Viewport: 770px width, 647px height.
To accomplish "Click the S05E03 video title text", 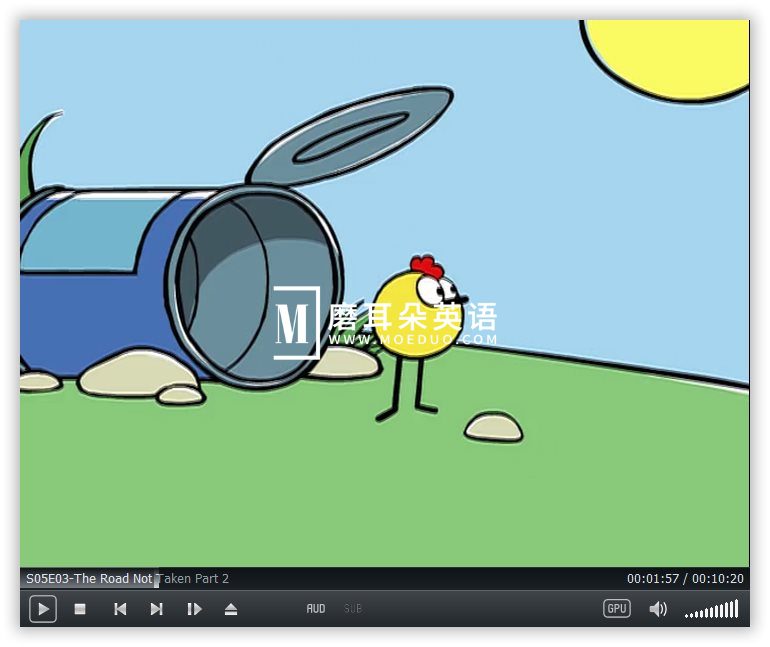I will tap(127, 579).
